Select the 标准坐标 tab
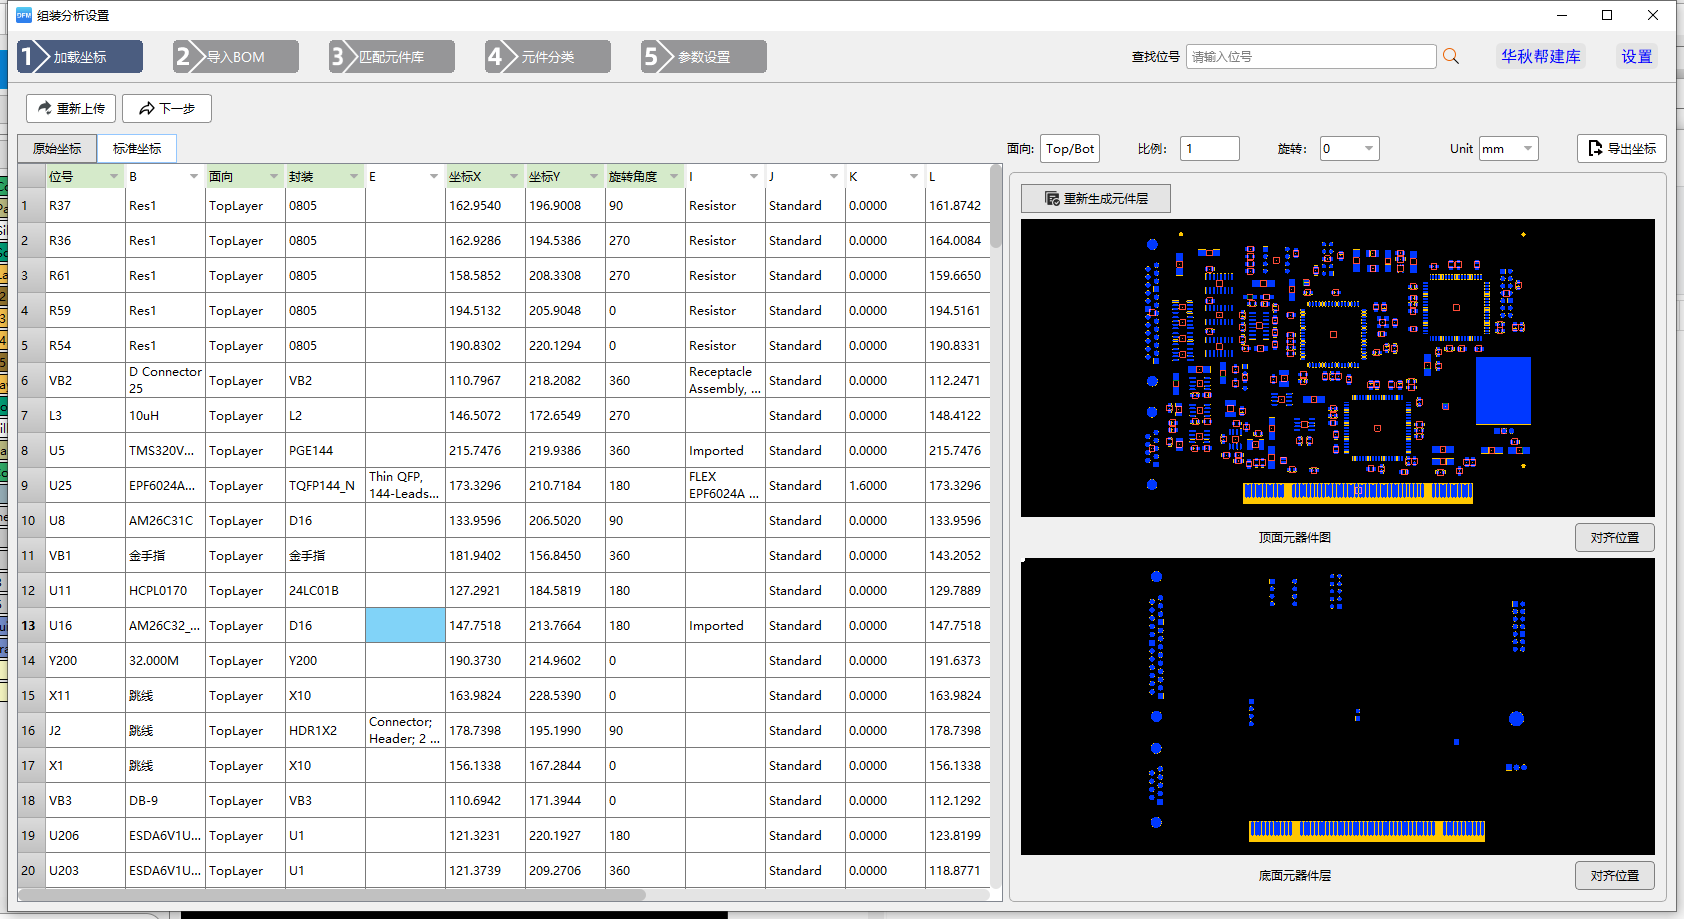 point(137,148)
